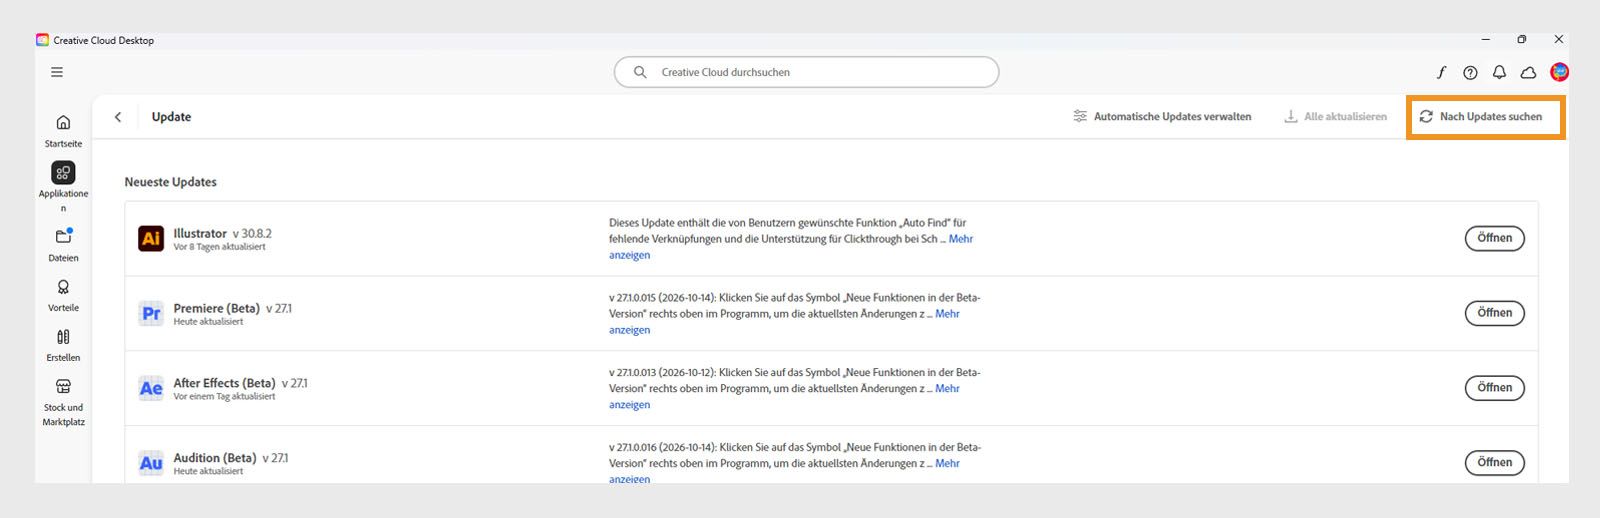Click Creative Cloud logo in title bar
Screen dimensions: 1600x518
[42, 40]
